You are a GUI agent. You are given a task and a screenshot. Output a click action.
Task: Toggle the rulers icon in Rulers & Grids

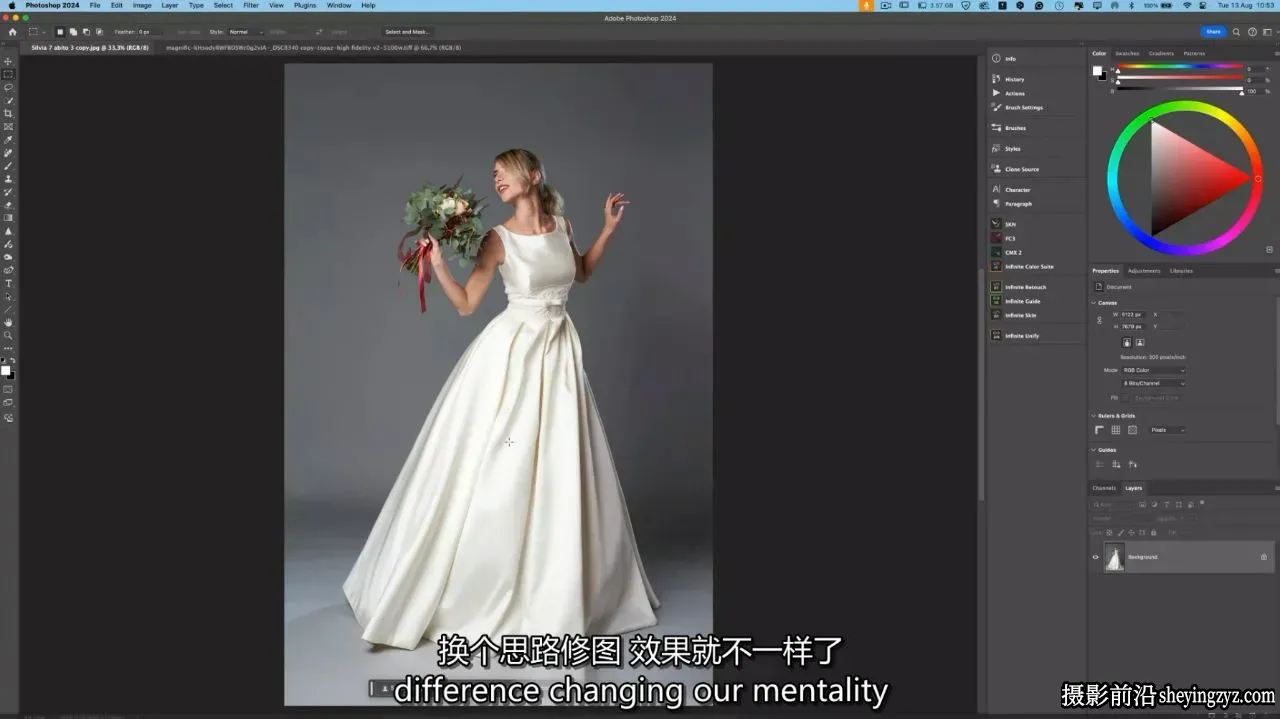[1099, 430]
